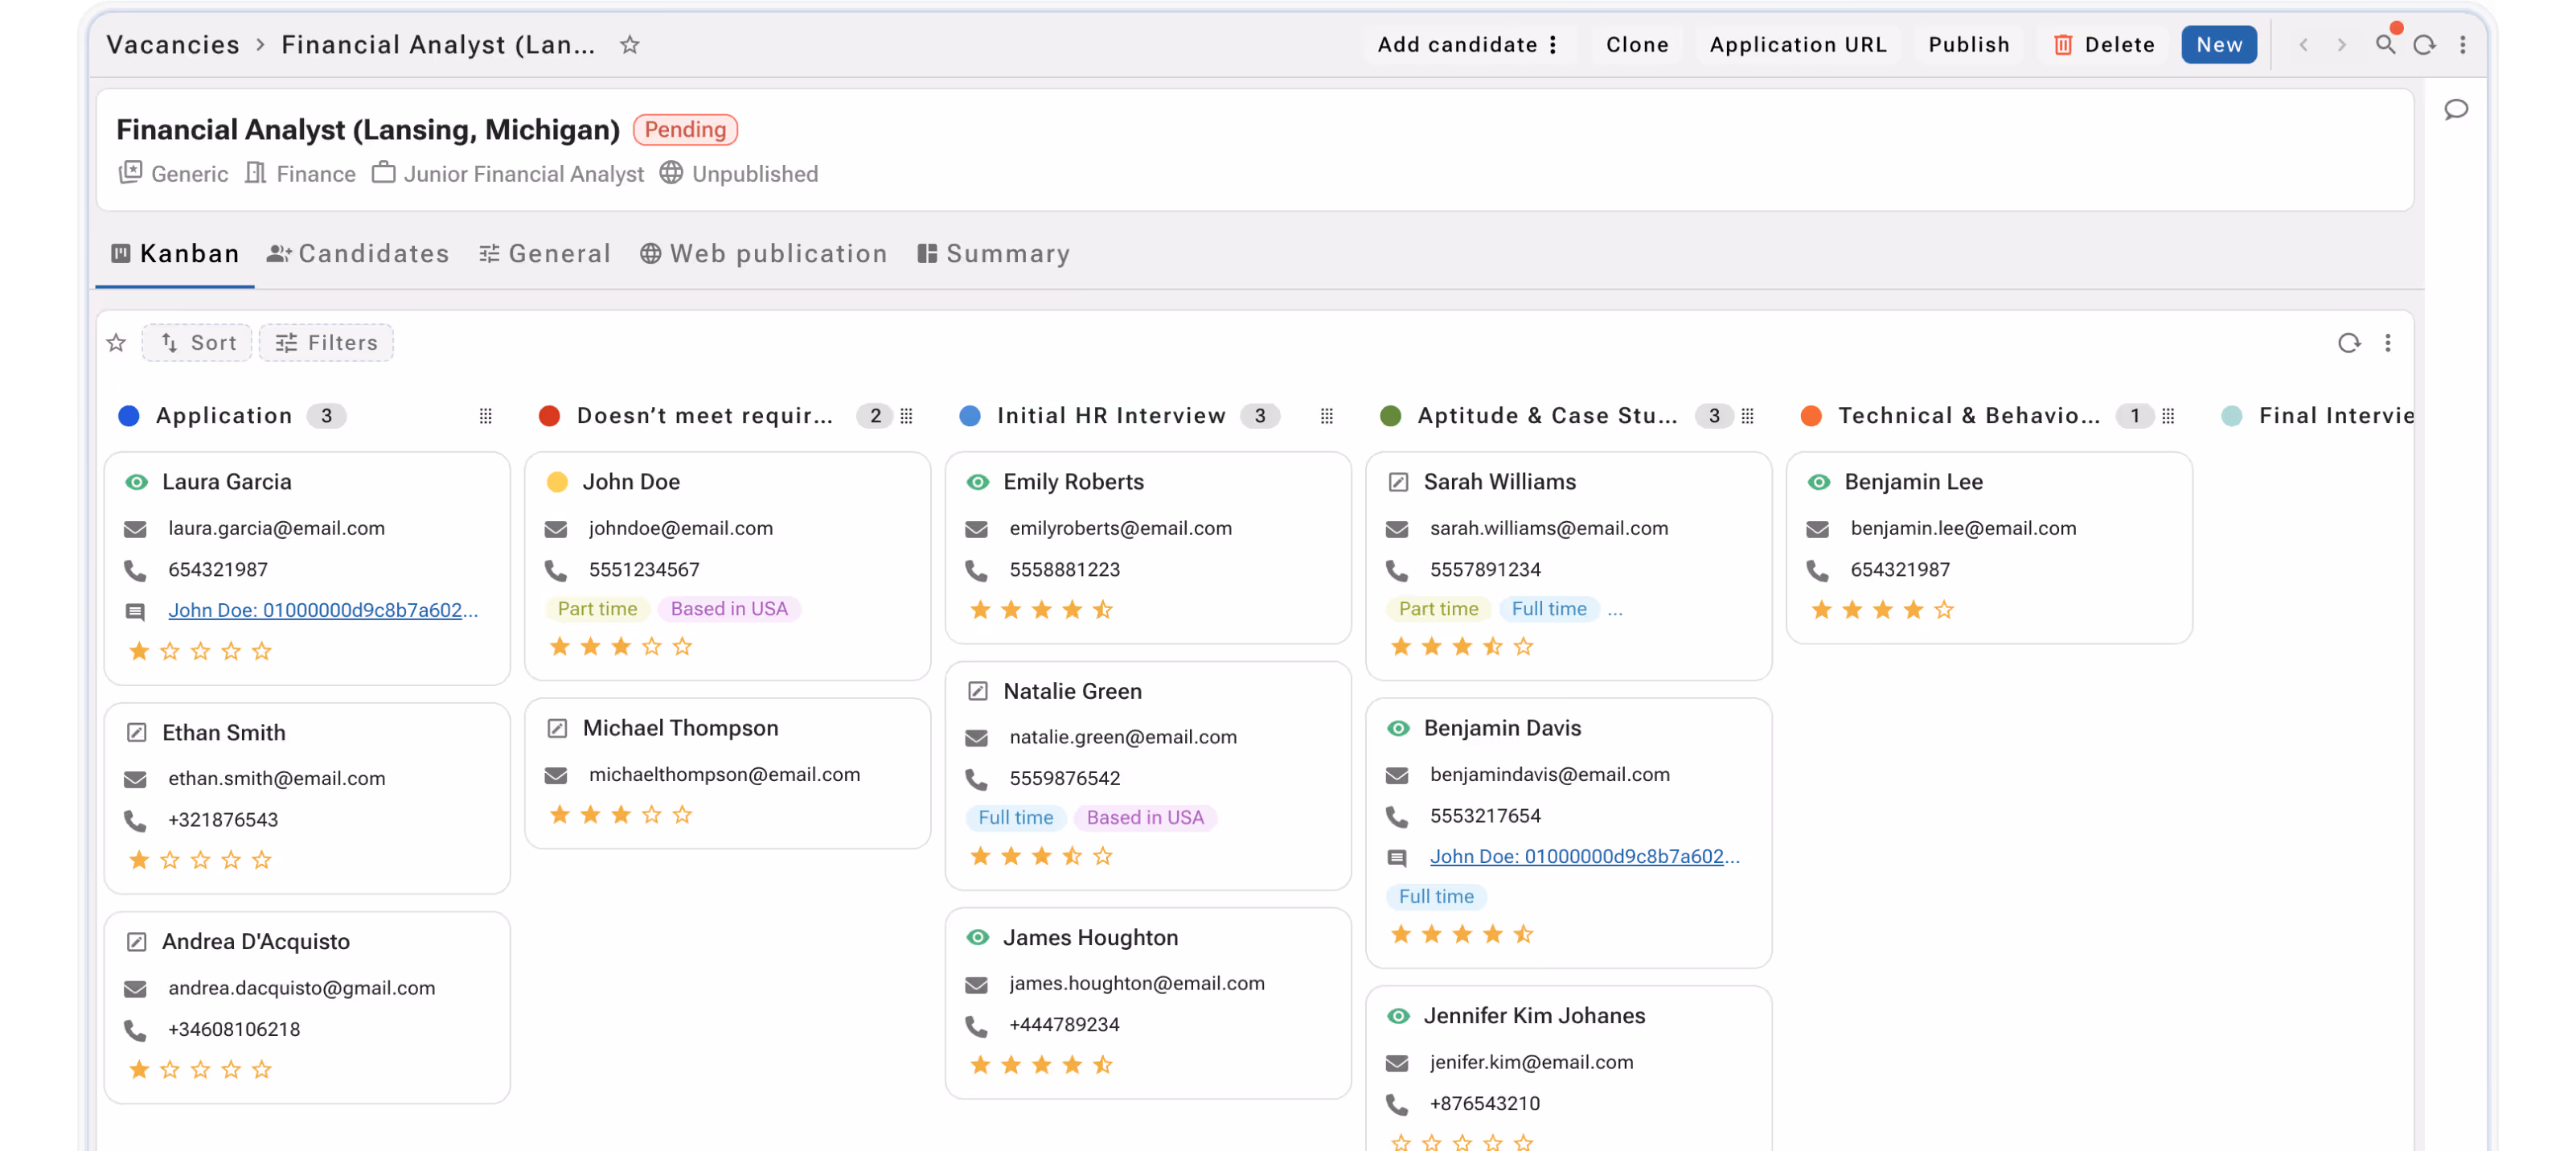Click the email icon on Laura Garcia's card
This screenshot has width=2576, height=1151.
tap(136, 528)
